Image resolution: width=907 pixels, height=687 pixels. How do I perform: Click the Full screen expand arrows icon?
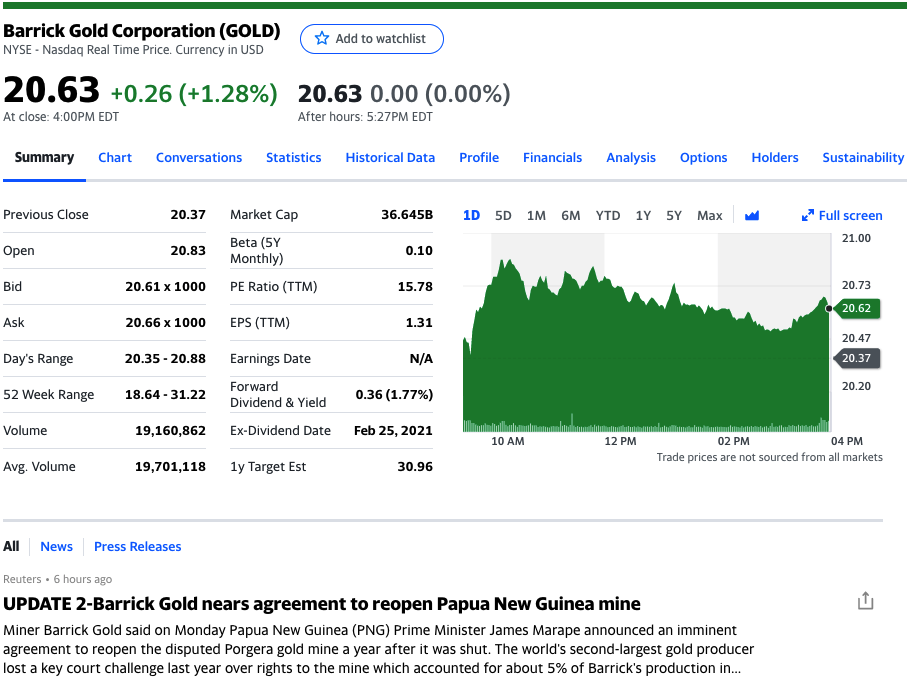pyautogui.click(x=809, y=215)
